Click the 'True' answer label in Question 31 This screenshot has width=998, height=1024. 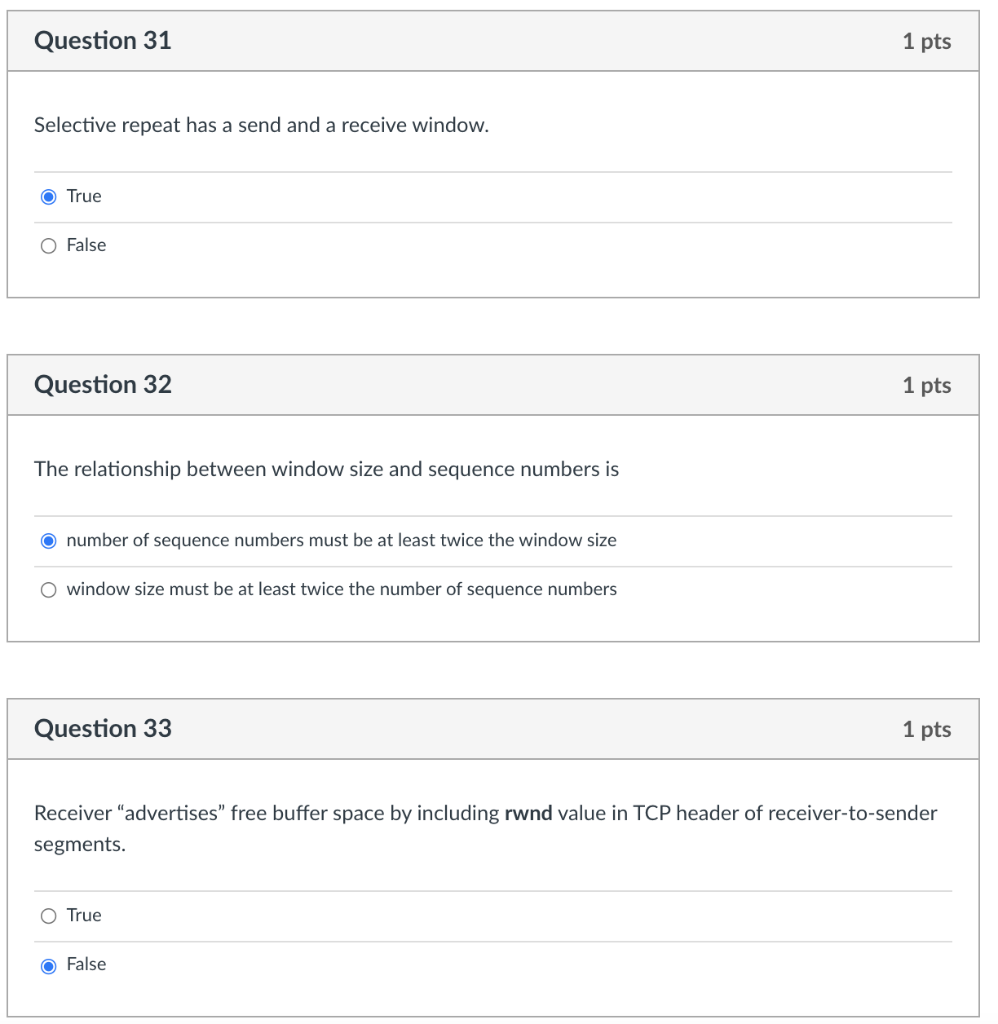click(84, 196)
